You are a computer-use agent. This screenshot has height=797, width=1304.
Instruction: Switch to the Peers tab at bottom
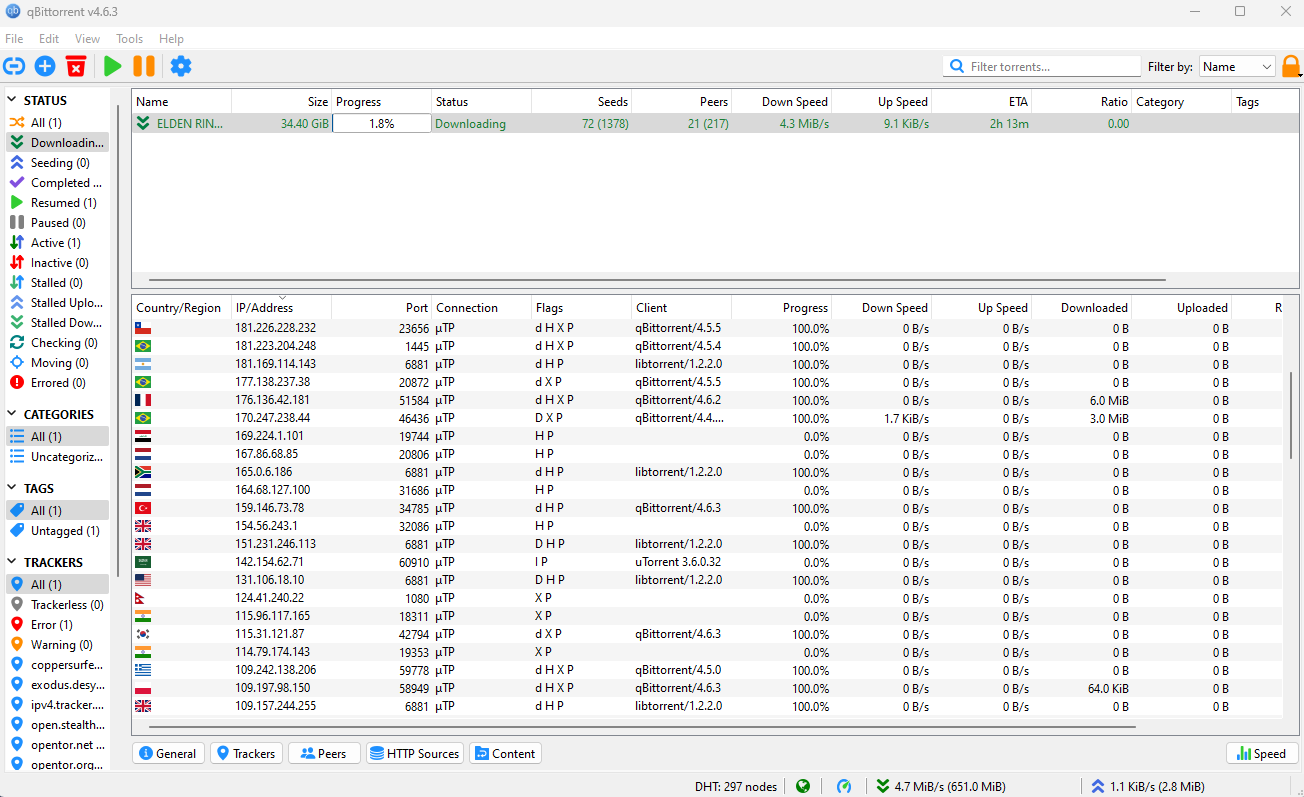(x=324, y=754)
